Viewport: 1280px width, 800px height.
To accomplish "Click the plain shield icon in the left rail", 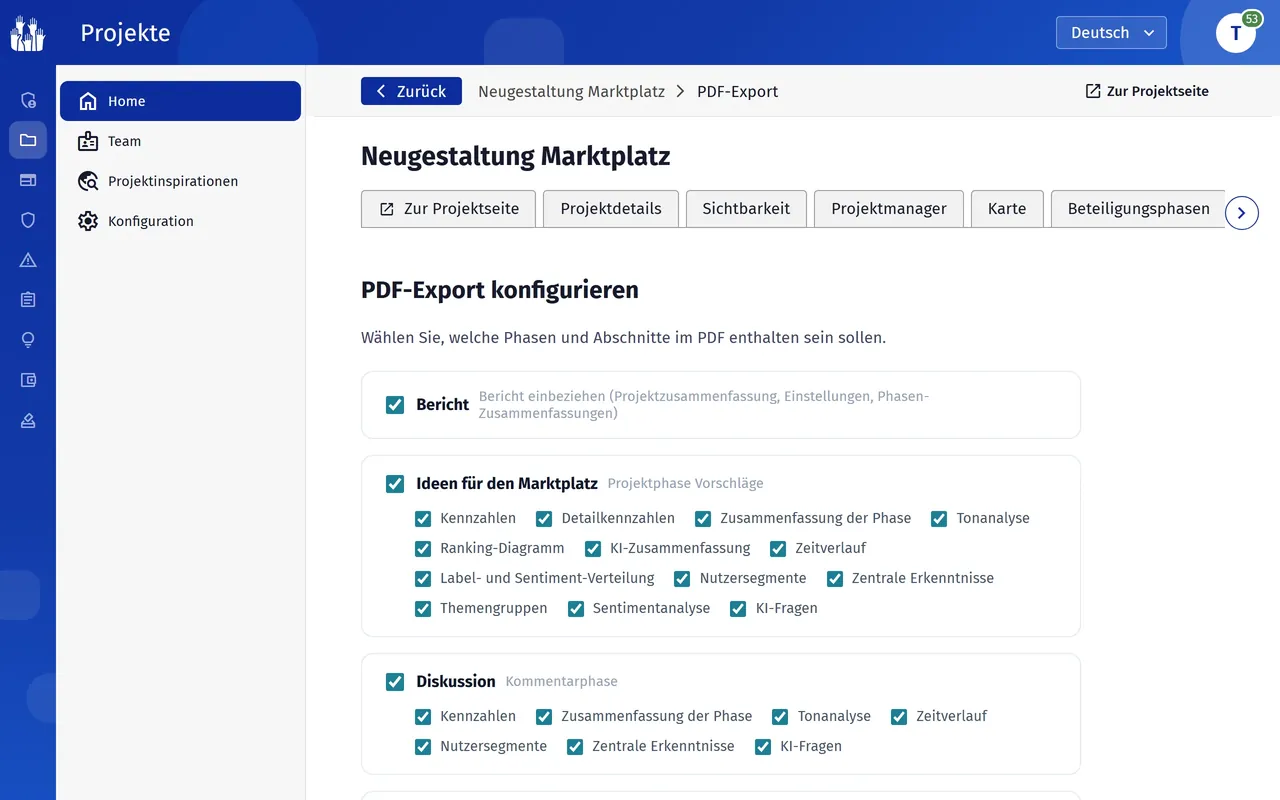I will click(x=28, y=220).
